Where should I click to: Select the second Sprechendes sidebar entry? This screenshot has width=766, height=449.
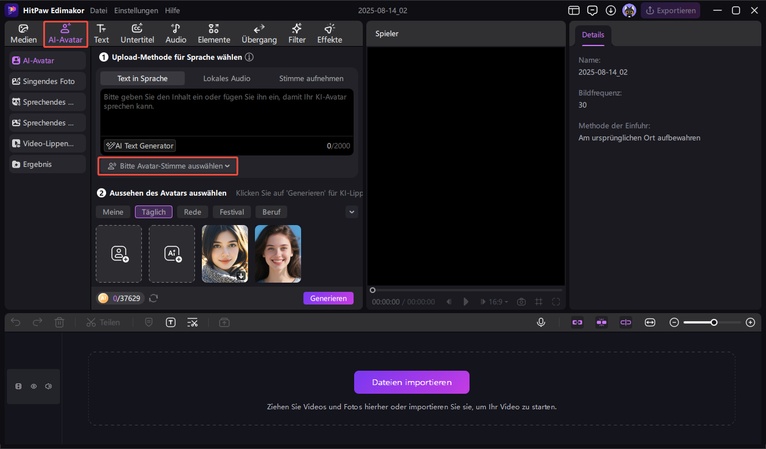[x=47, y=123]
